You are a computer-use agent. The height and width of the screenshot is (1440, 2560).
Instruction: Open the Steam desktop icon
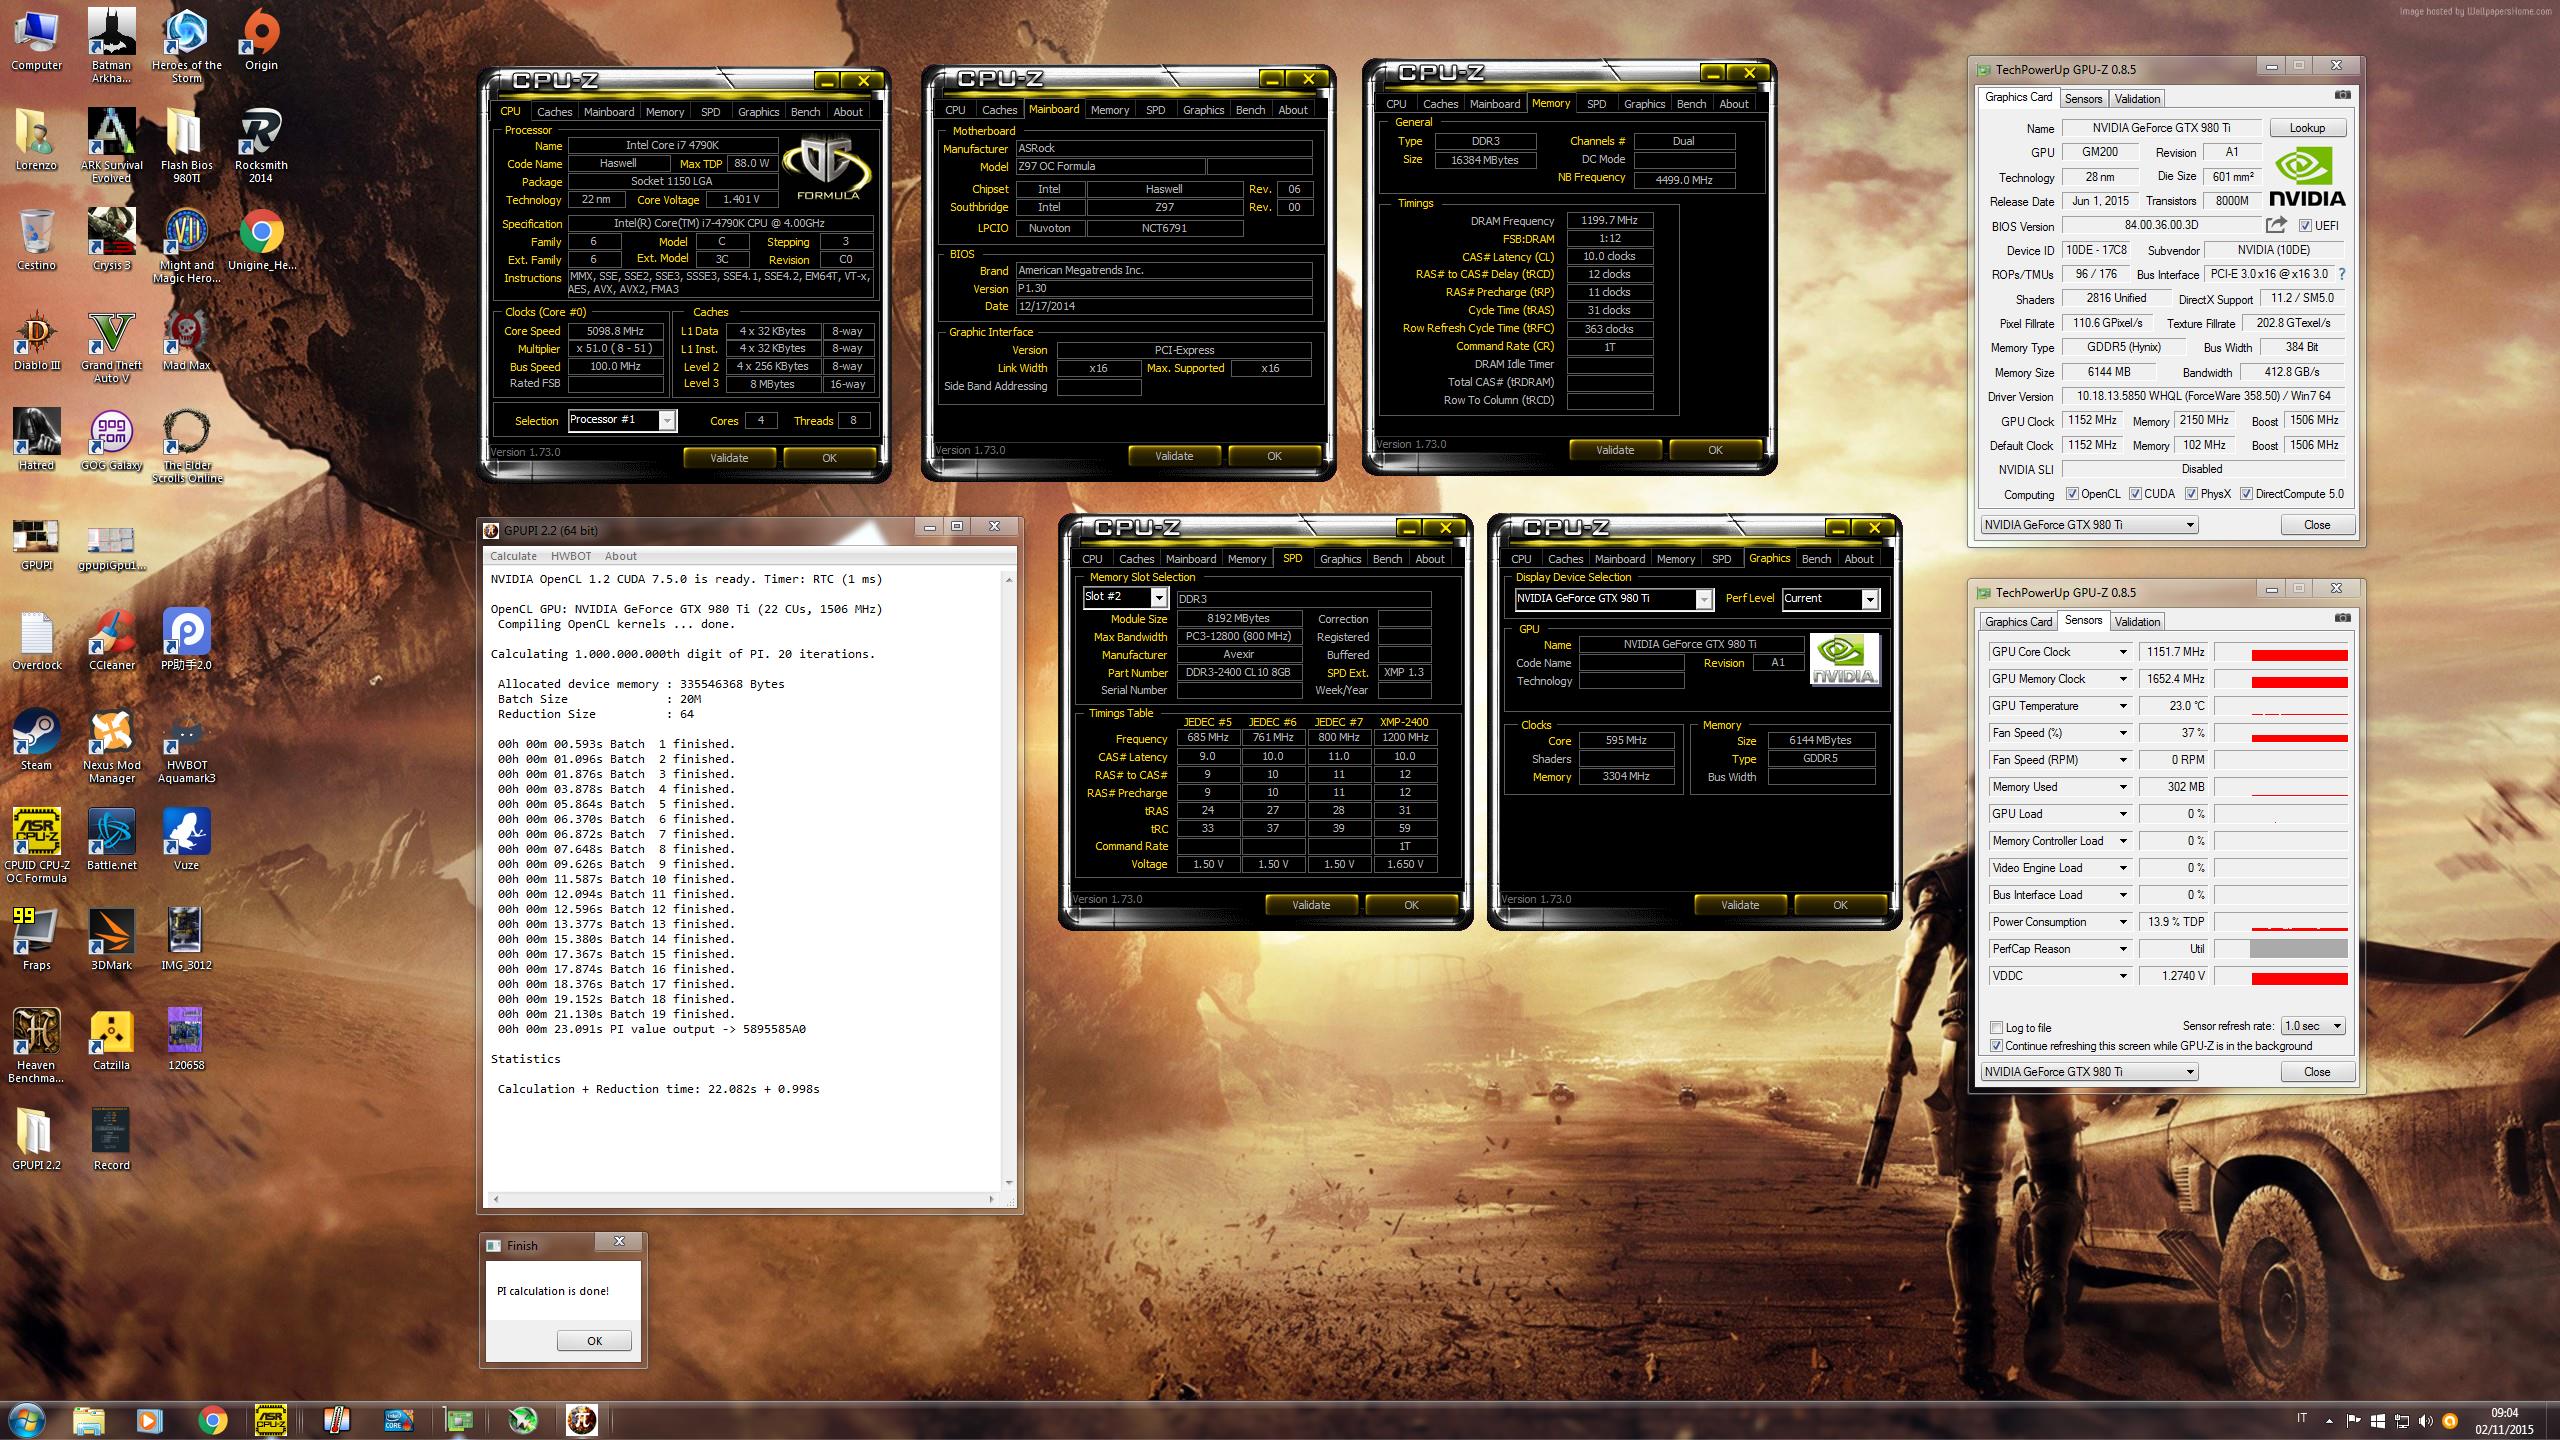pos(36,740)
